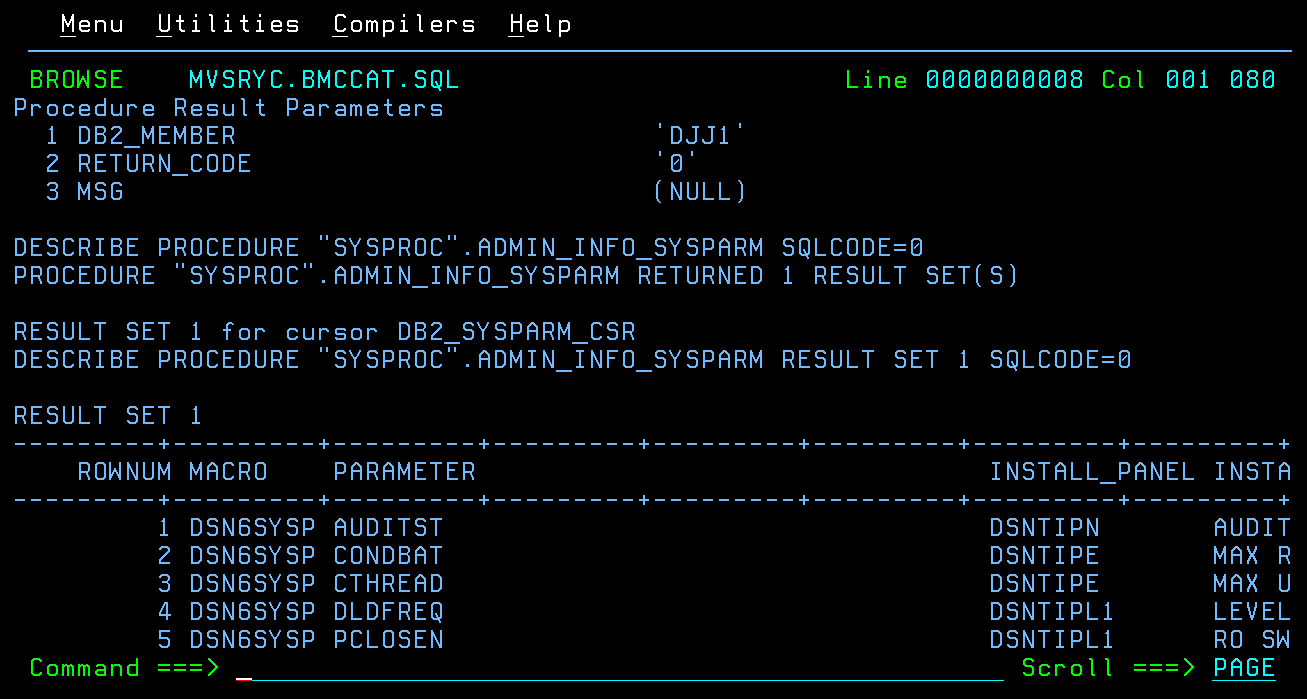Viewport: 1307px width, 699px height.
Task: Click the Line number 0000000008 indicator
Action: [x=1004, y=80]
